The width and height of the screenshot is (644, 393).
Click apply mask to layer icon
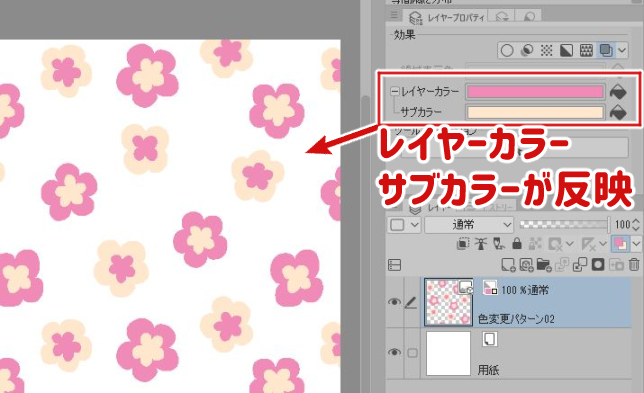tap(616, 265)
